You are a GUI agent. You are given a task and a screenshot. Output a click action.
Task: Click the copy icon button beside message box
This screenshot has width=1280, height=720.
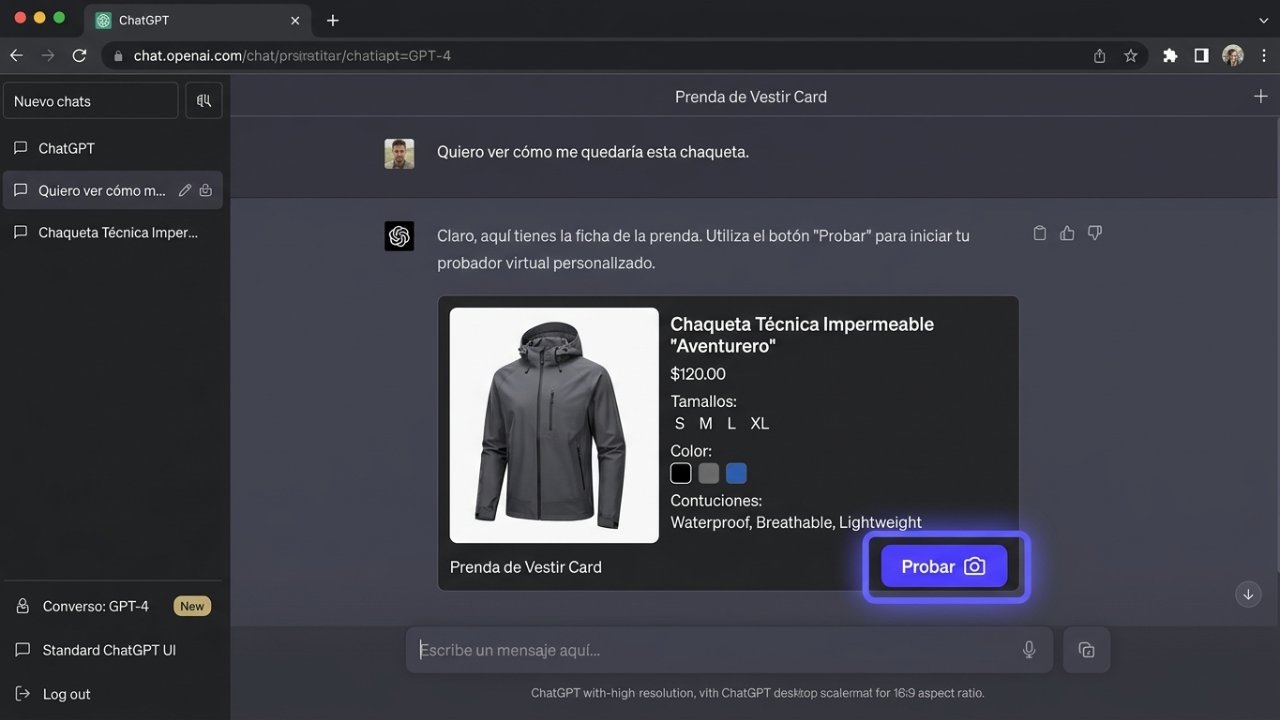click(1087, 650)
